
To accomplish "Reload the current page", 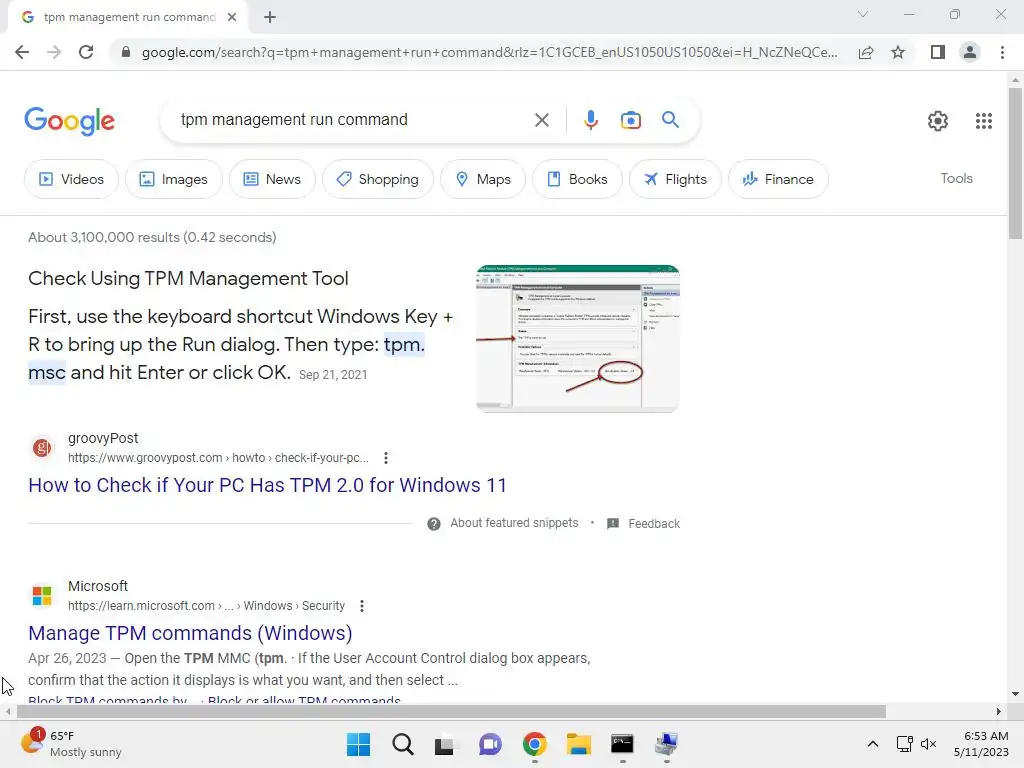I will (86, 52).
